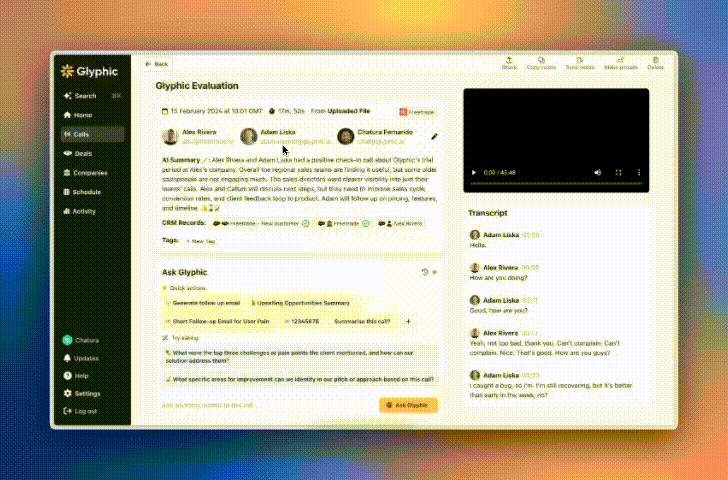Run Upselling Opportunities Summary quick action

300,303
